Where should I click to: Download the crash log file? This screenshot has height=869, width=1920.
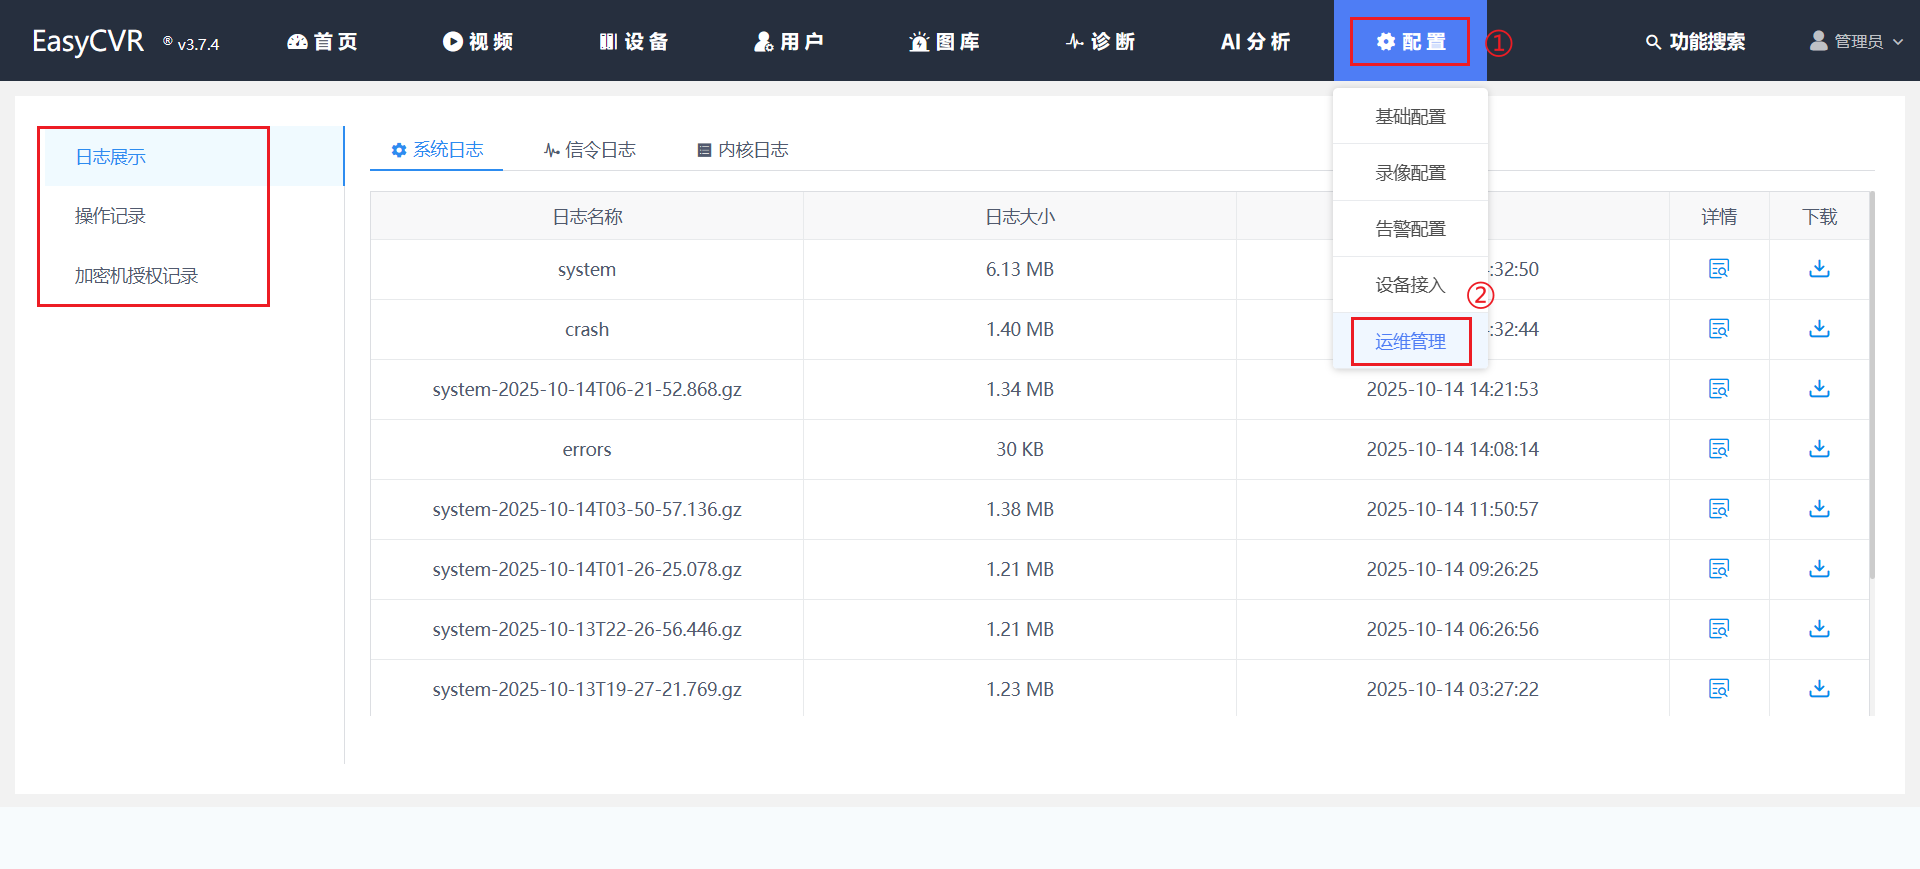tap(1819, 329)
